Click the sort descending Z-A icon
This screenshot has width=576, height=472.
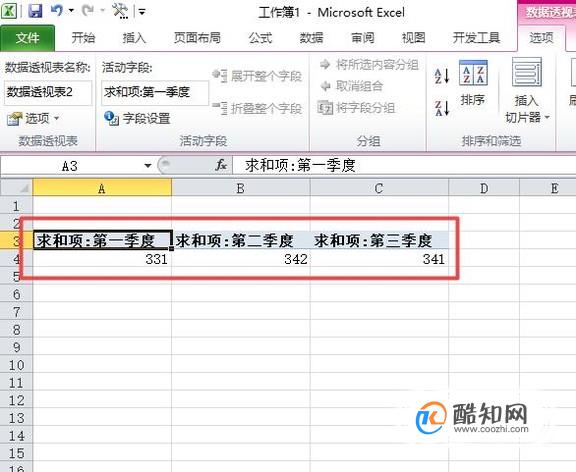442,108
